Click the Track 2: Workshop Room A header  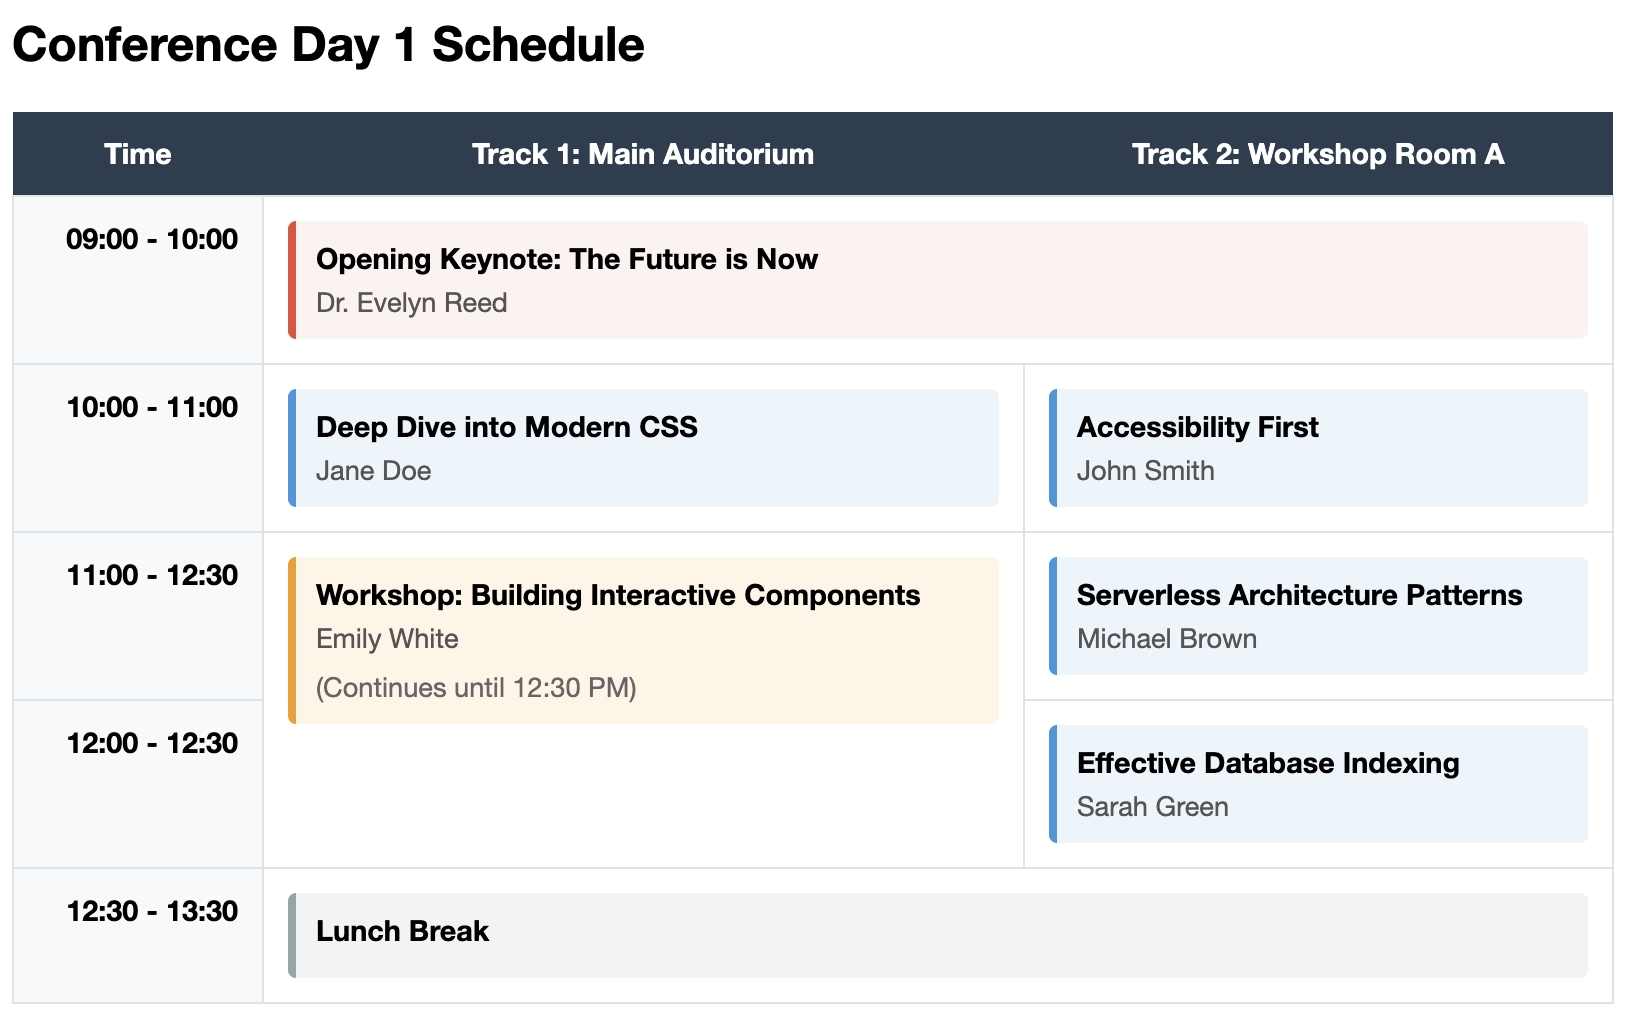point(1318,154)
